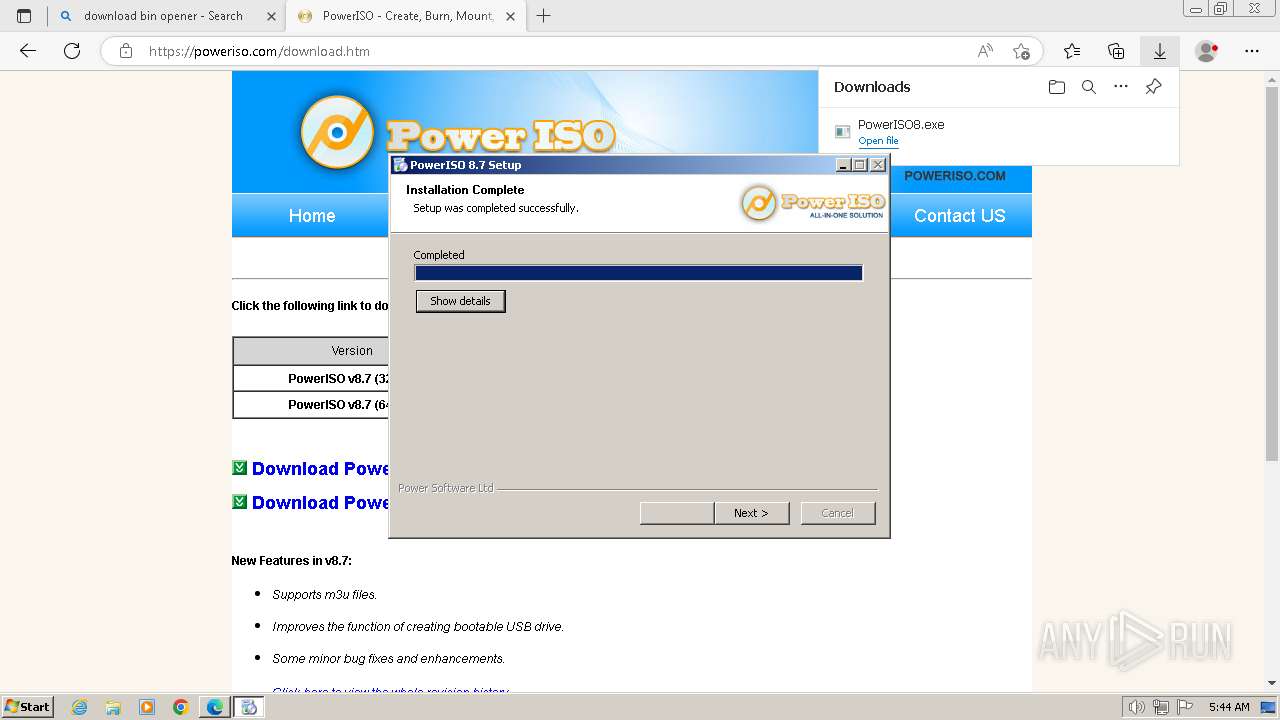This screenshot has height=720, width=1280.
Task: Search downloads with magnifier icon
Action: 1089,87
